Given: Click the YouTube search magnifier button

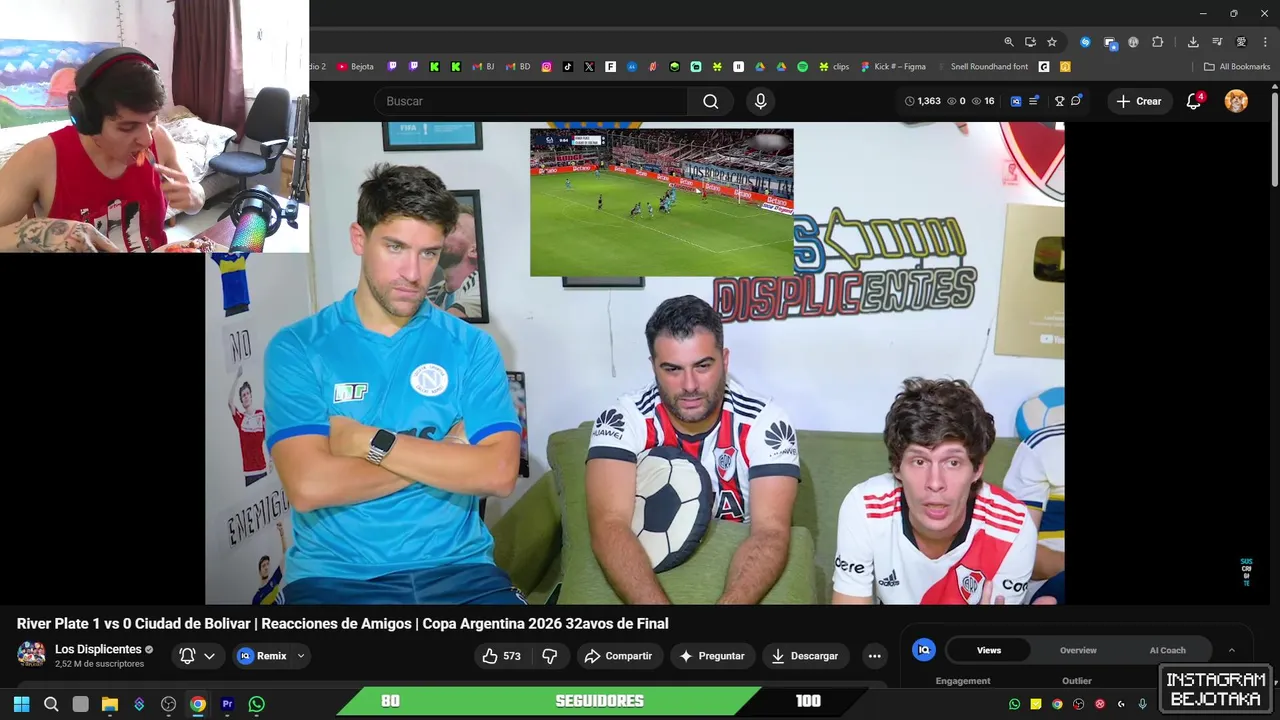Looking at the screenshot, I should tap(710, 101).
